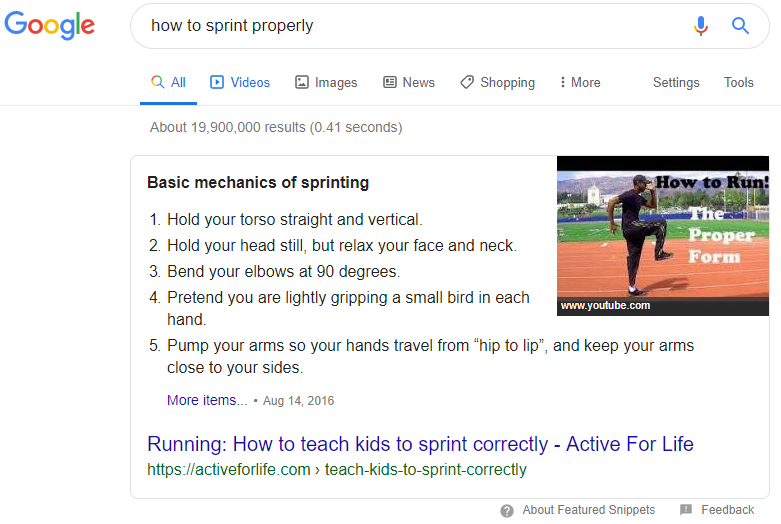
Task: Click the Feedback flag icon
Action: click(685, 510)
